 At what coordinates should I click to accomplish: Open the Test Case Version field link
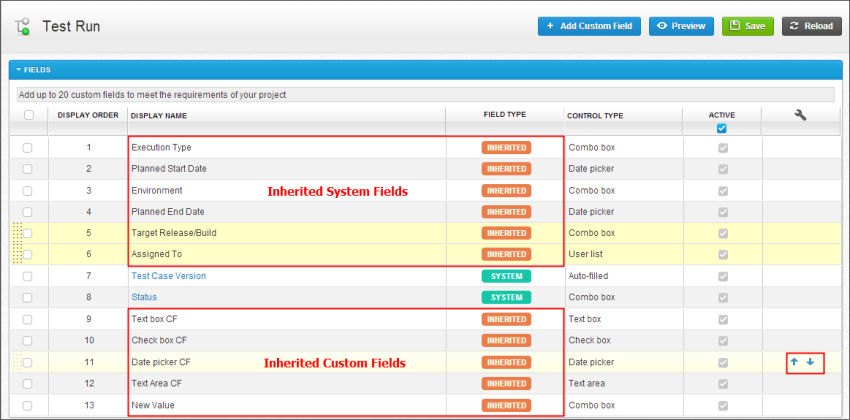[x=168, y=276]
